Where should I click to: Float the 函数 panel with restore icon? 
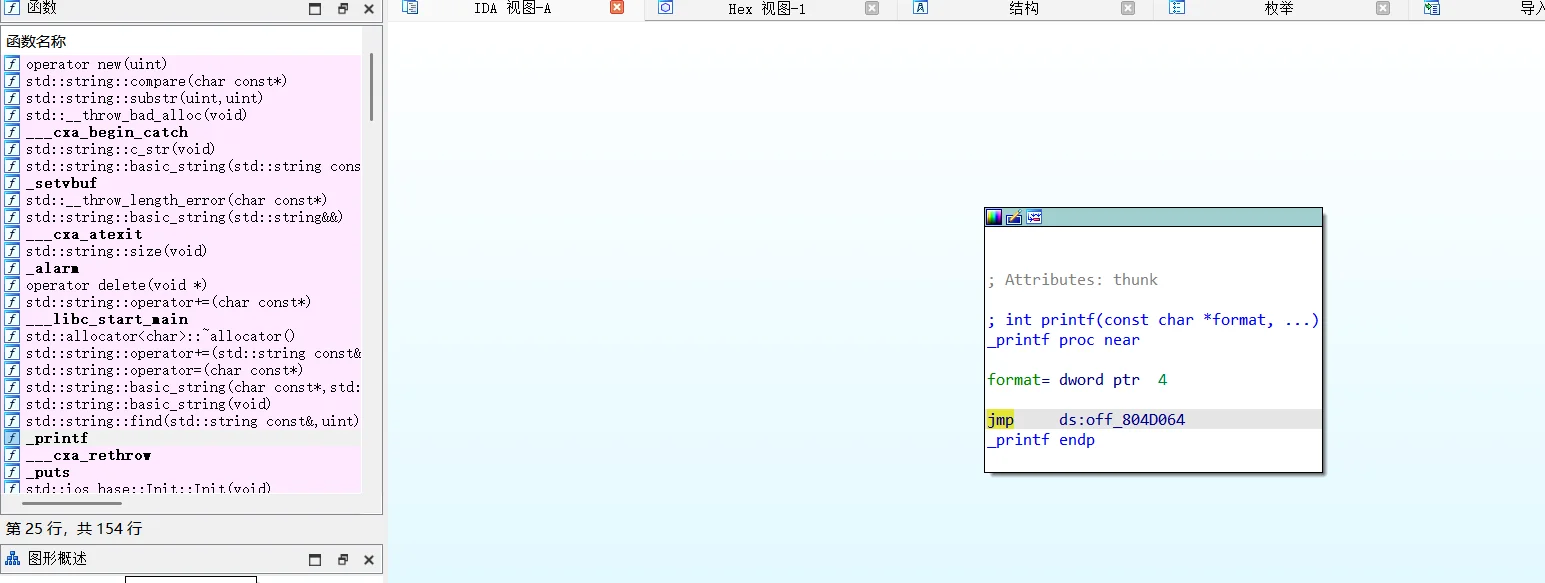pyautogui.click(x=342, y=9)
